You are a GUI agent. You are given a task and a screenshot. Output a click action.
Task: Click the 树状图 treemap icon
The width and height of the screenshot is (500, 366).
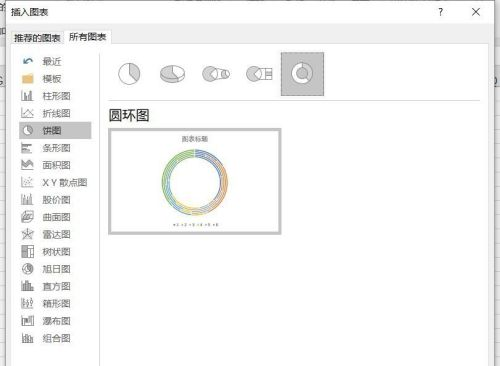click(x=28, y=252)
